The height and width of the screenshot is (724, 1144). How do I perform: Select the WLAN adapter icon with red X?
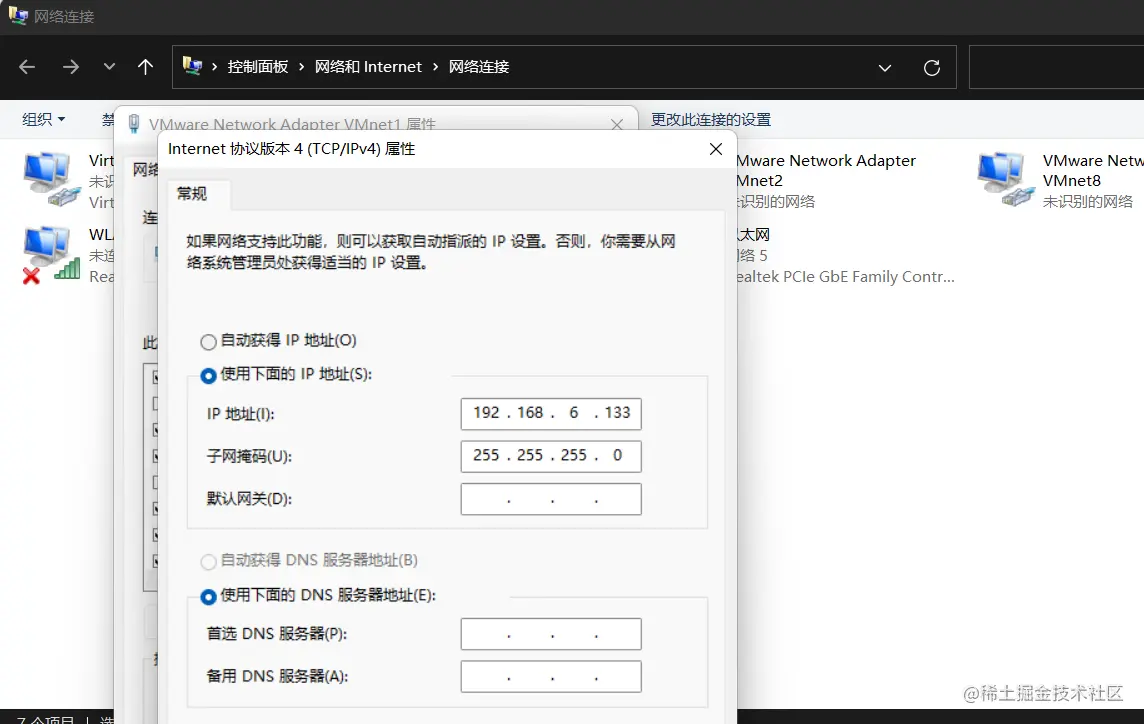coord(51,254)
